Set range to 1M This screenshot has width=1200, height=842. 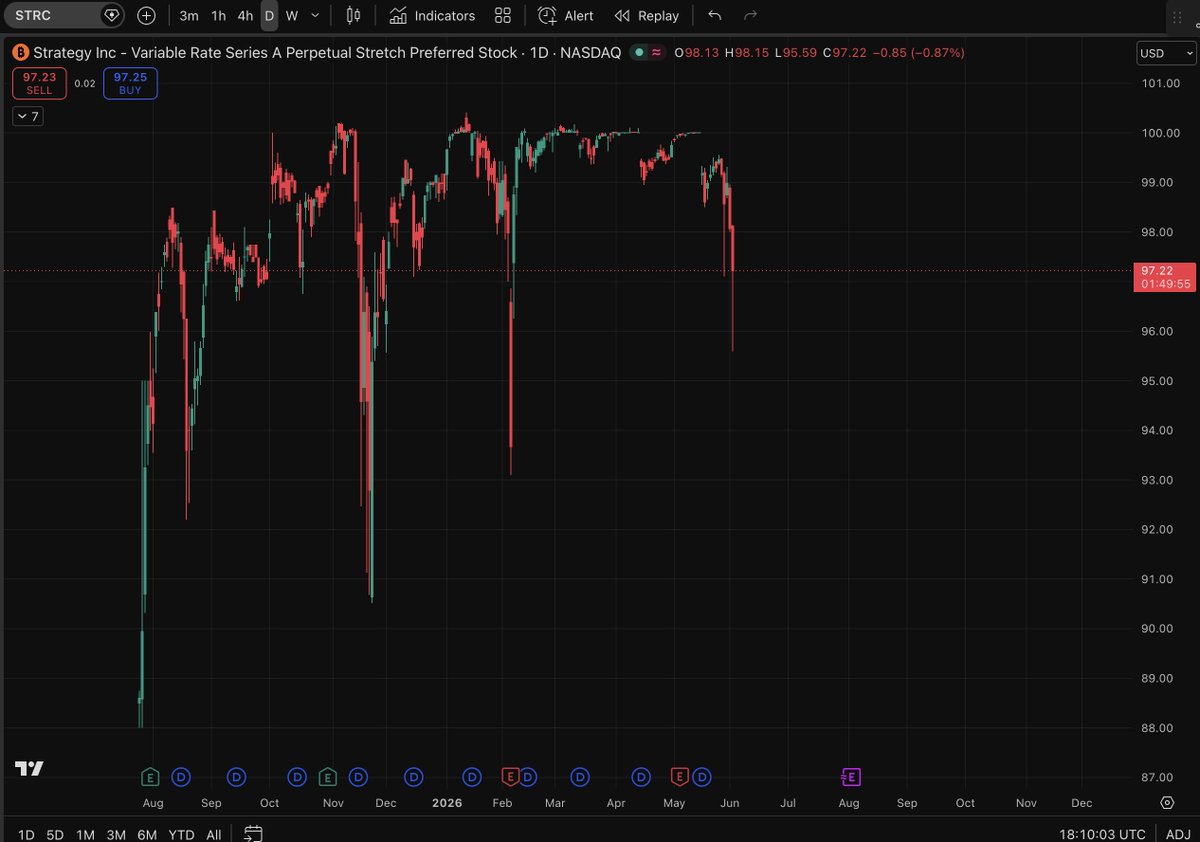[x=85, y=834]
